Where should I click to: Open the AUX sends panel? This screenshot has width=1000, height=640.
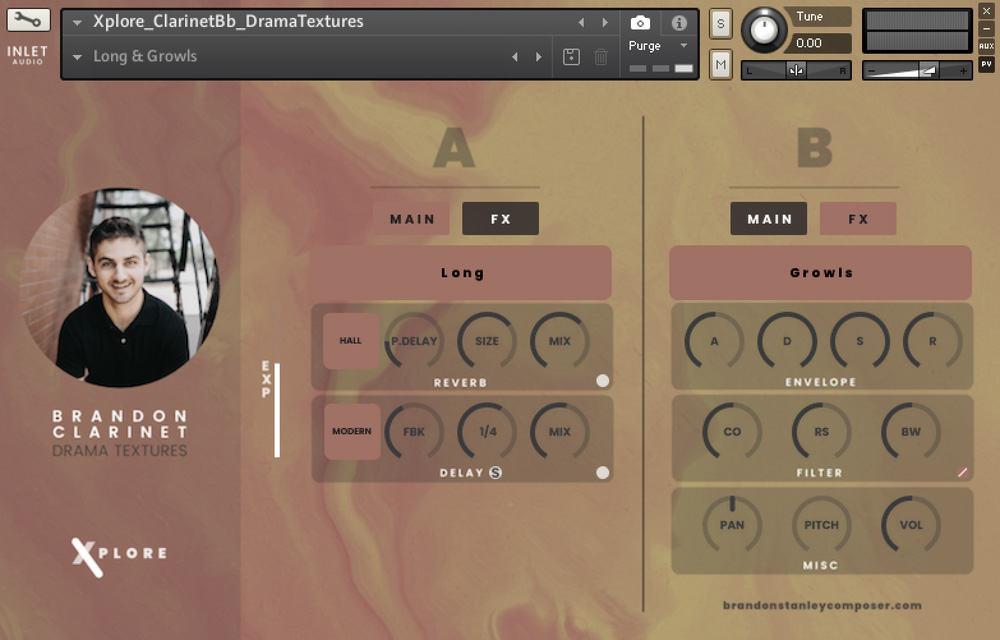[x=986, y=45]
